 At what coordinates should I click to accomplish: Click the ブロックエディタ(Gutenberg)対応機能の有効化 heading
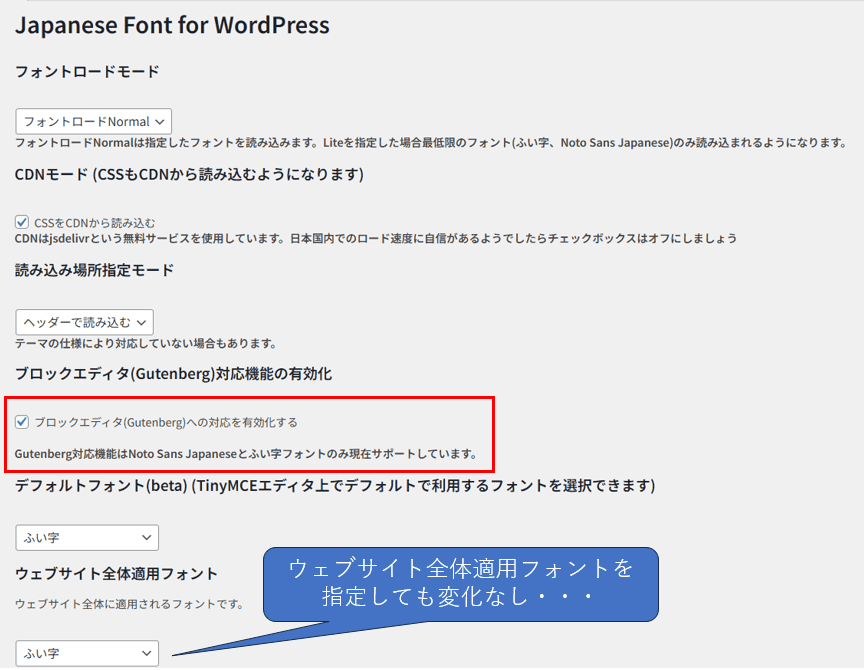pyautogui.click(x=173, y=373)
